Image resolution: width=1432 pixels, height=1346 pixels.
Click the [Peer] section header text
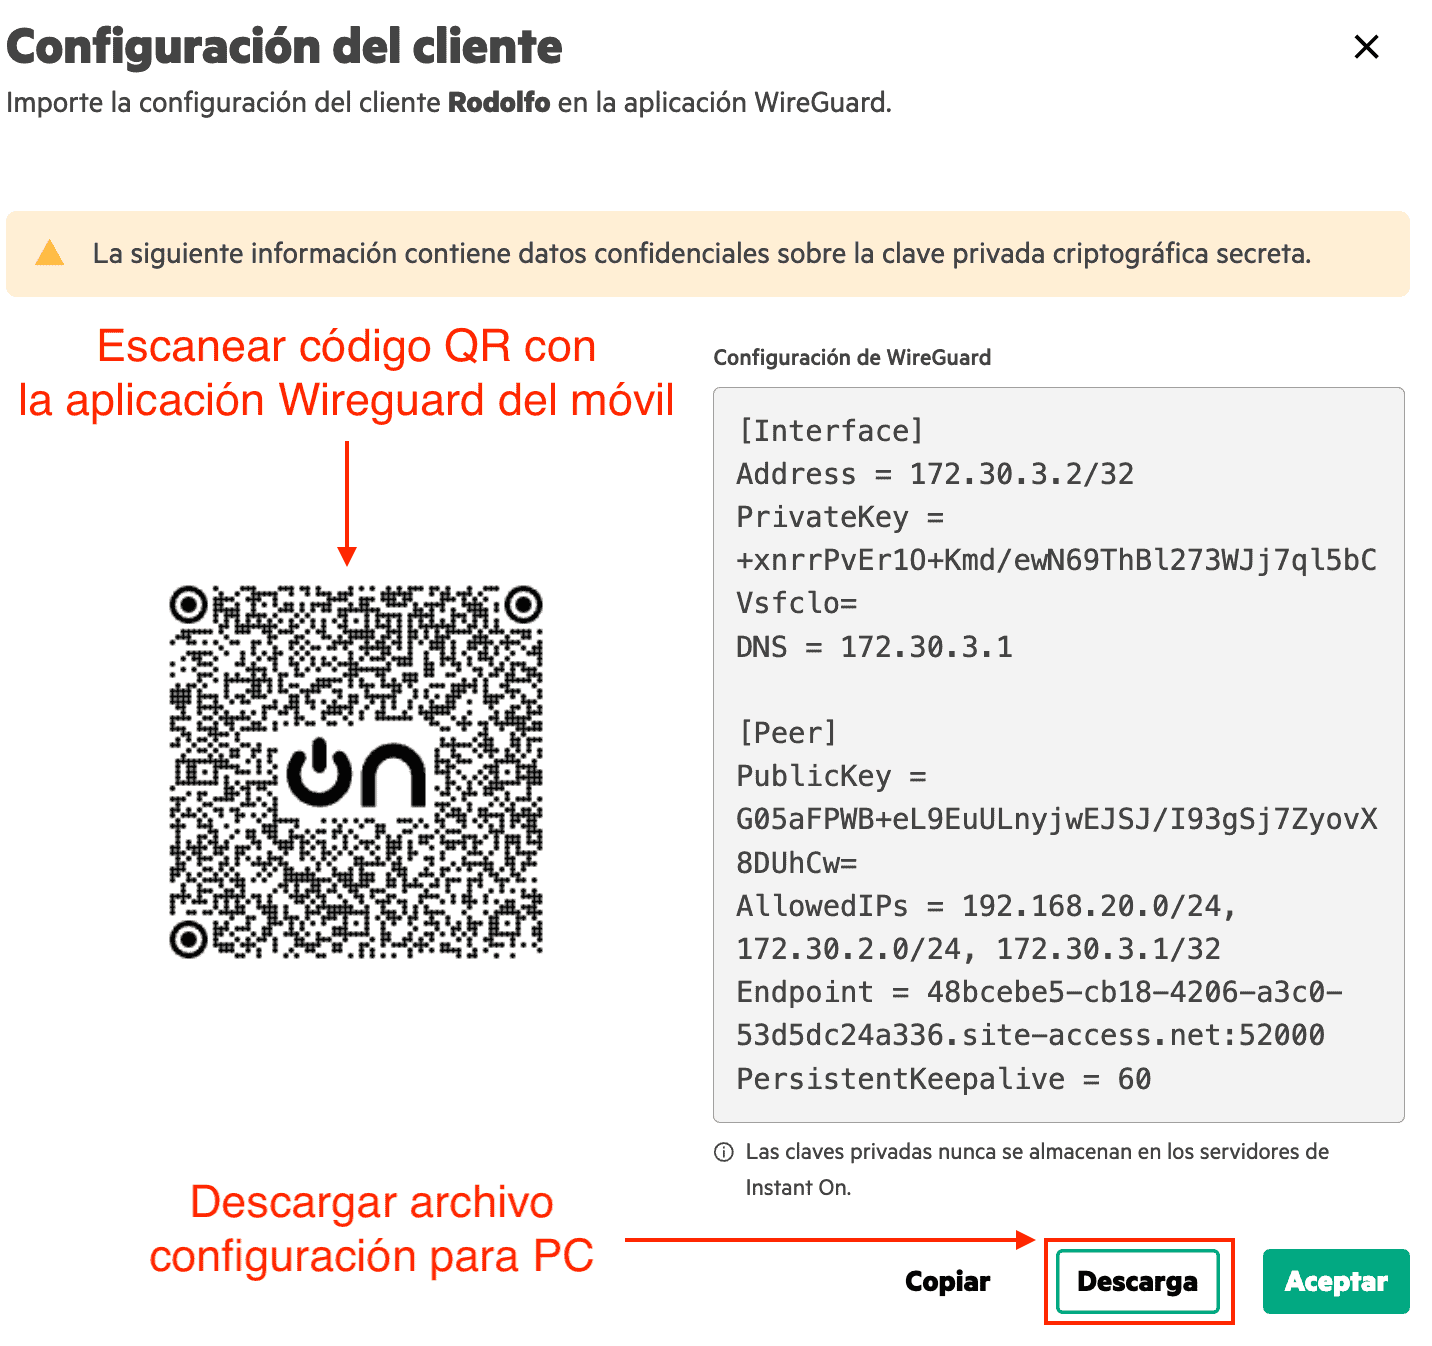[787, 733]
